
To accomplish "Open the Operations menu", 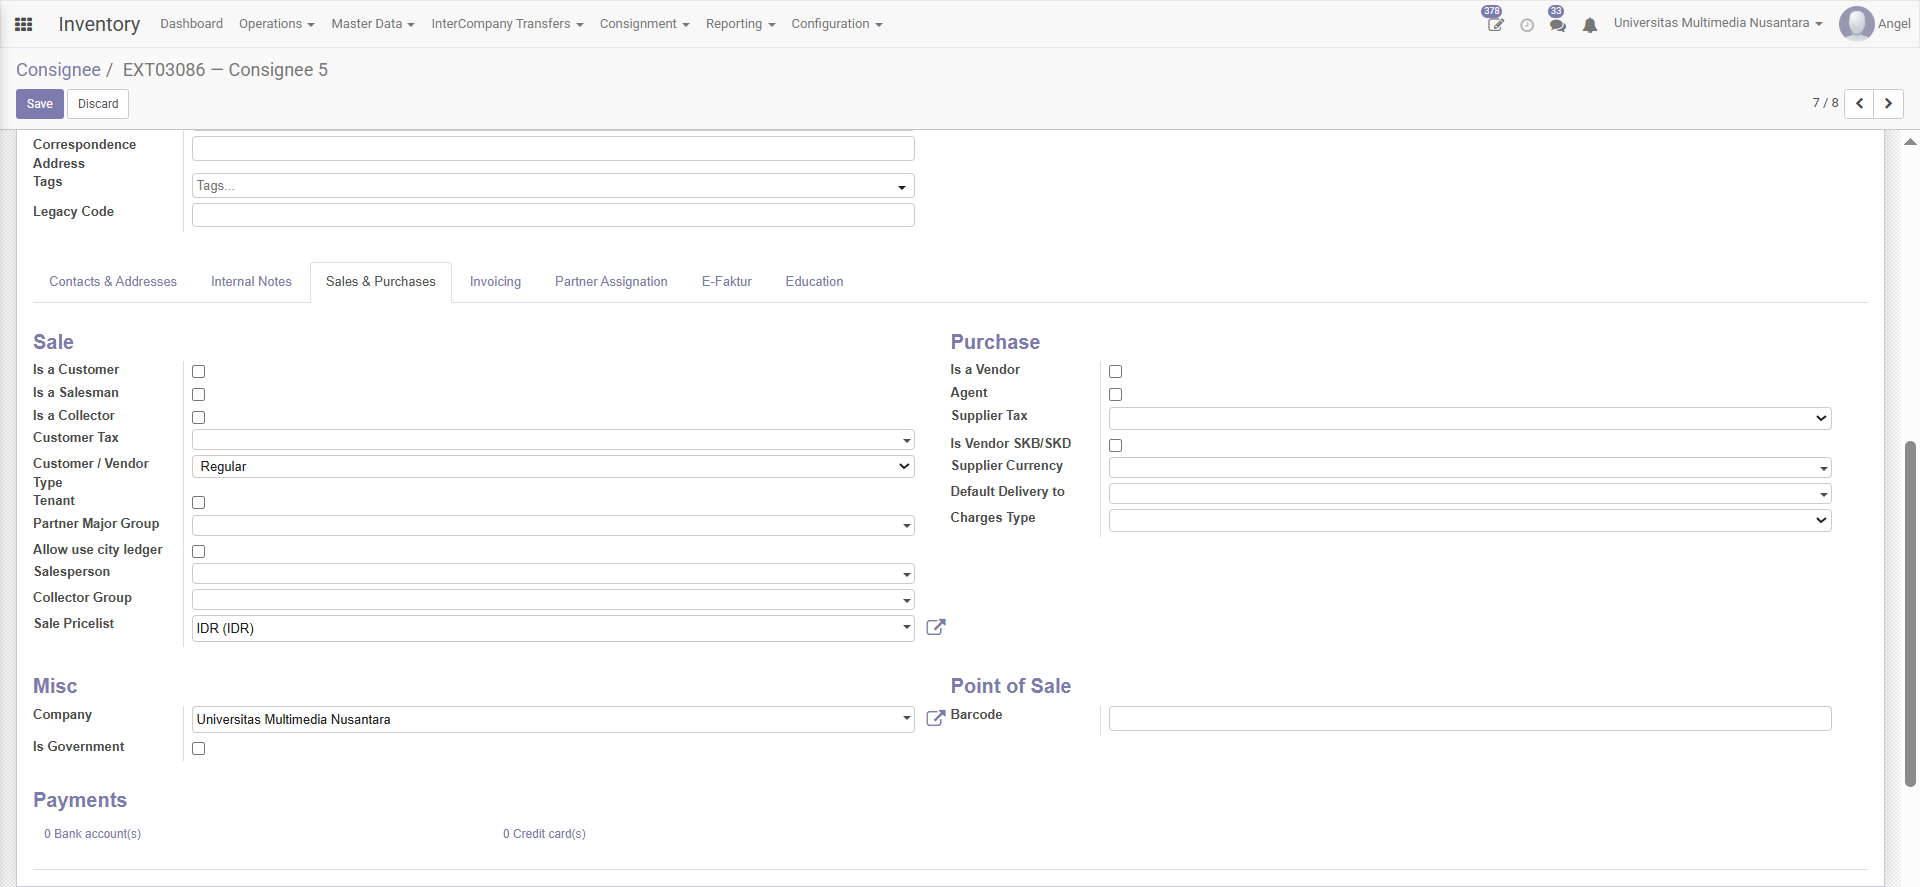I will click(x=276, y=24).
